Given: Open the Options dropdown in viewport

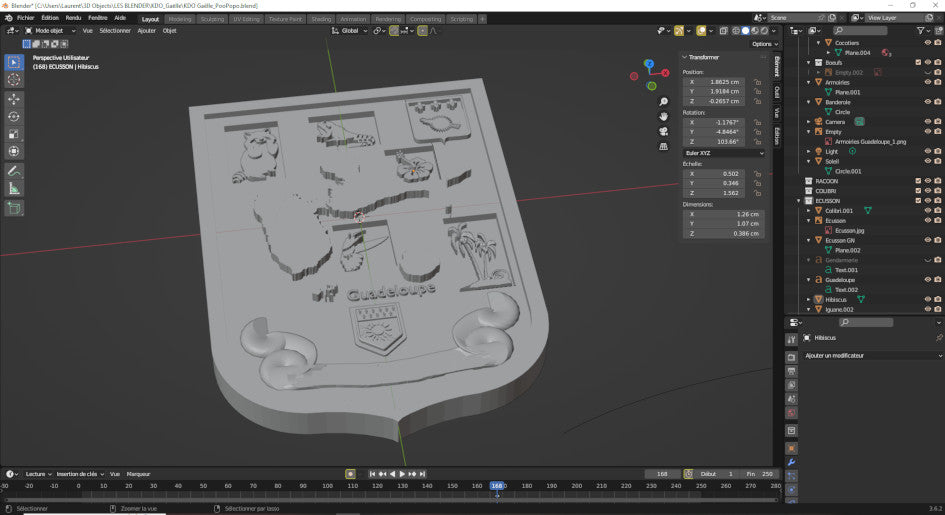Looking at the screenshot, I should (x=764, y=44).
